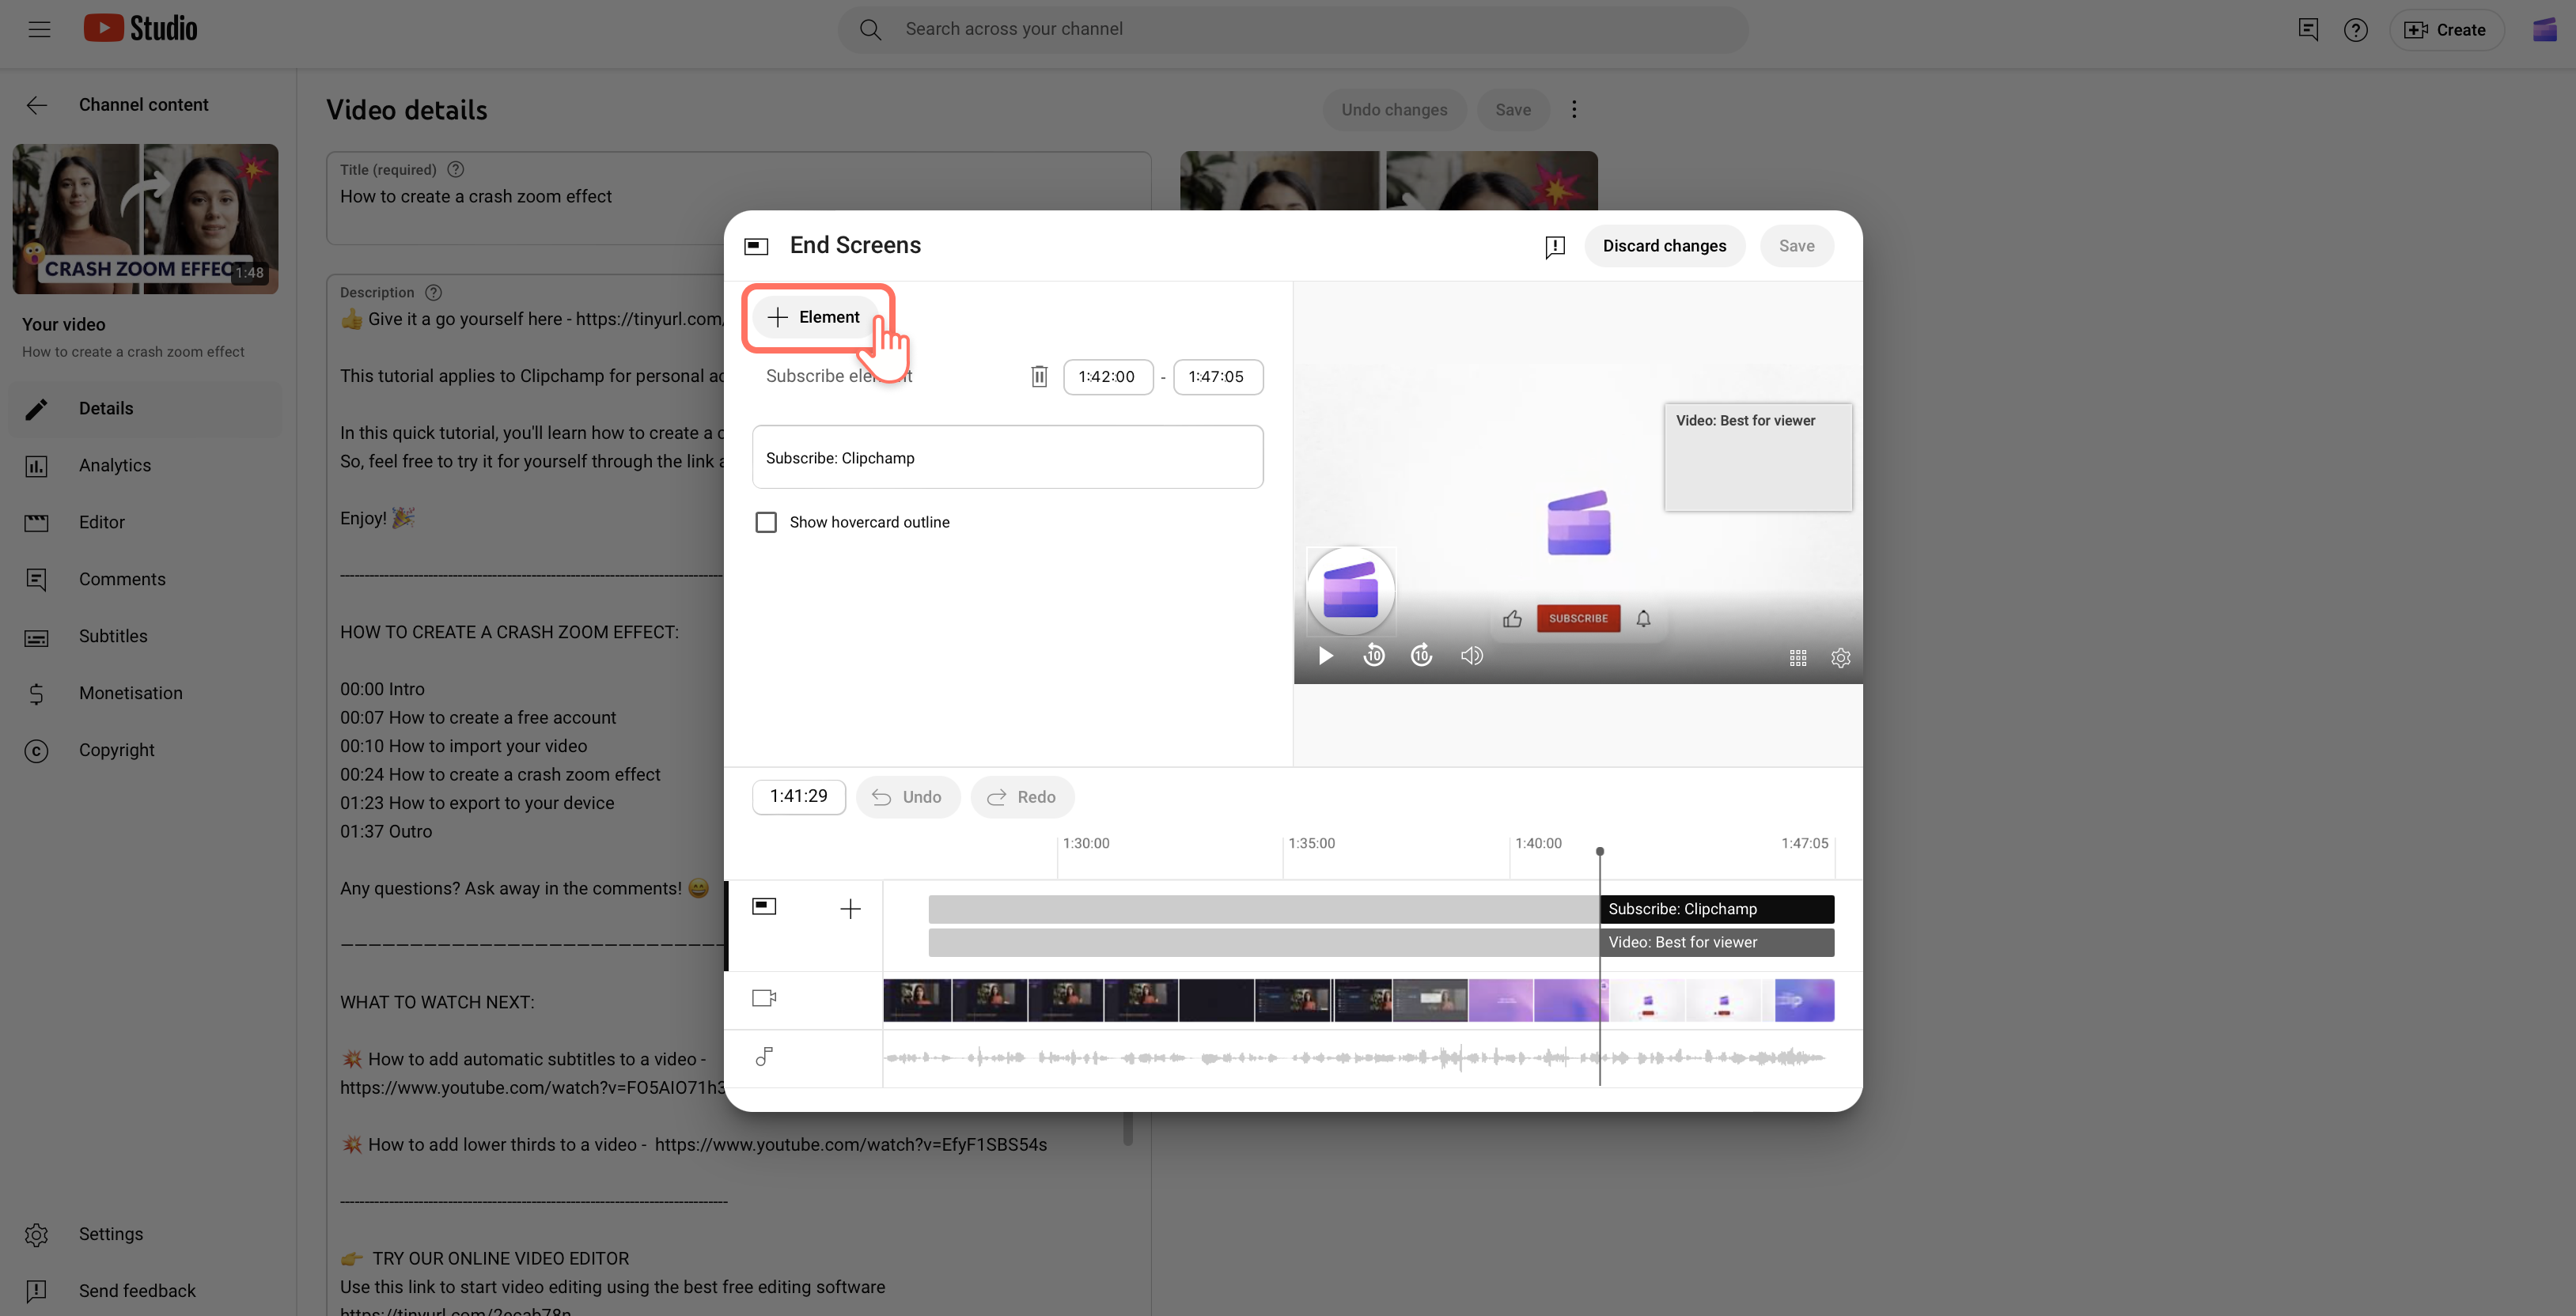The width and height of the screenshot is (2576, 1316).
Task: Open the Subtitles section in the sidebar
Action: point(112,636)
